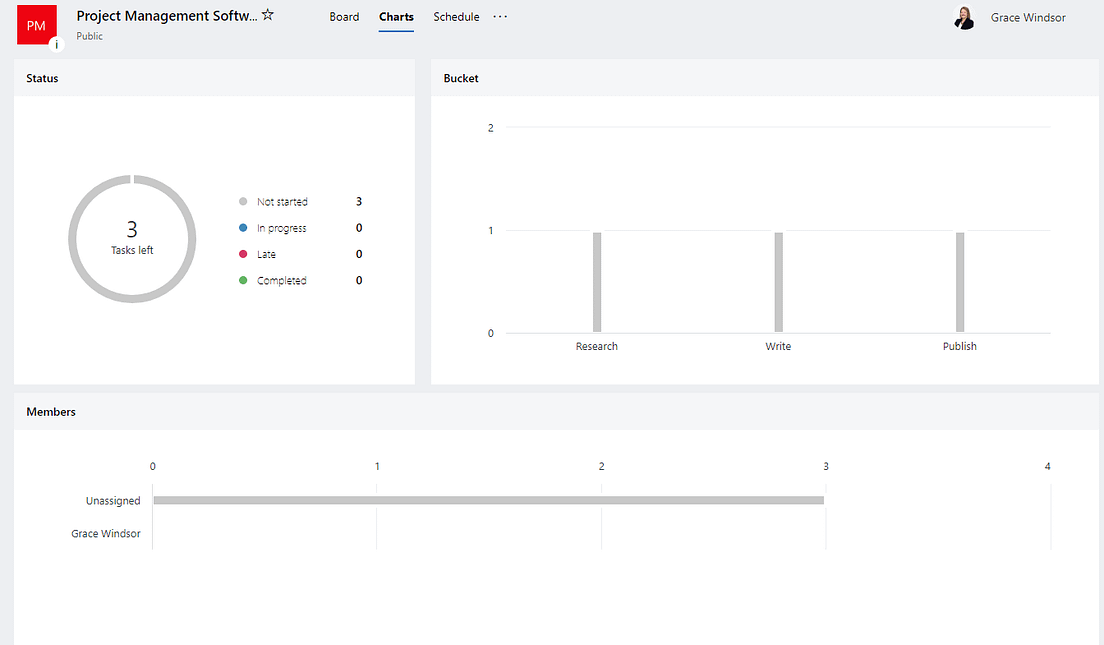Click the Not started count 3

[358, 201]
